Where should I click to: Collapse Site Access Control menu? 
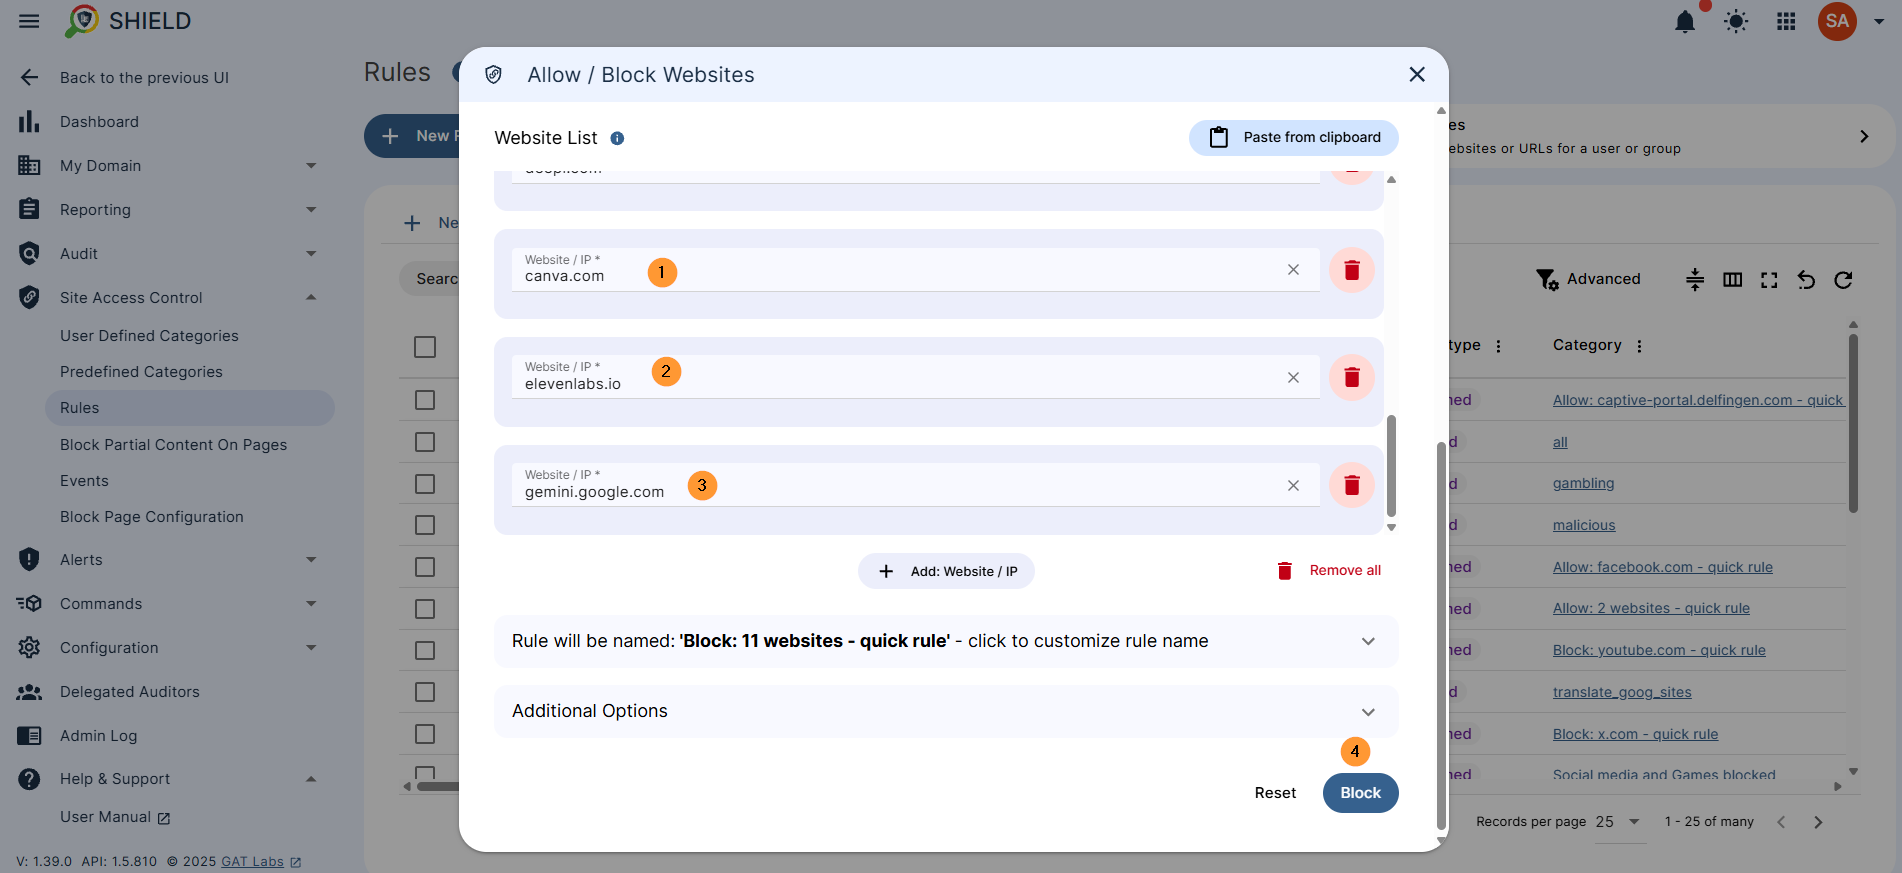(x=311, y=298)
